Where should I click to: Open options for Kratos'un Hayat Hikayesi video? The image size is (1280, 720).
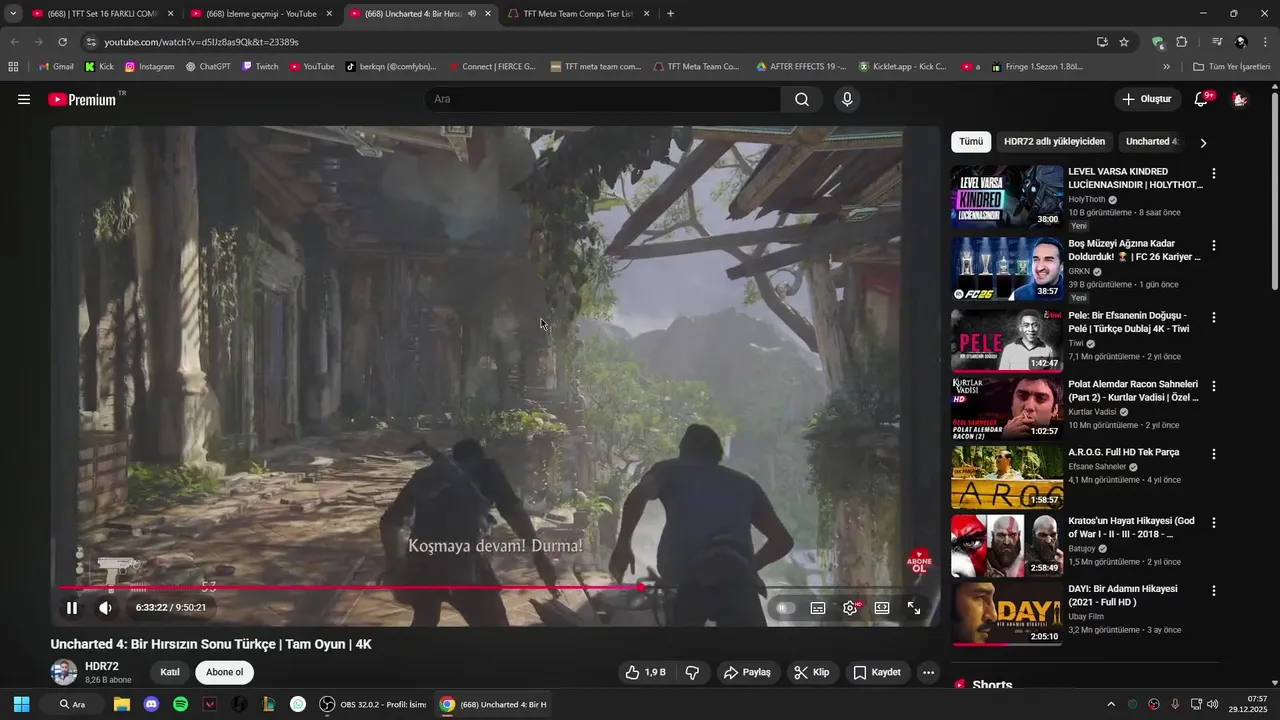[x=1214, y=523]
